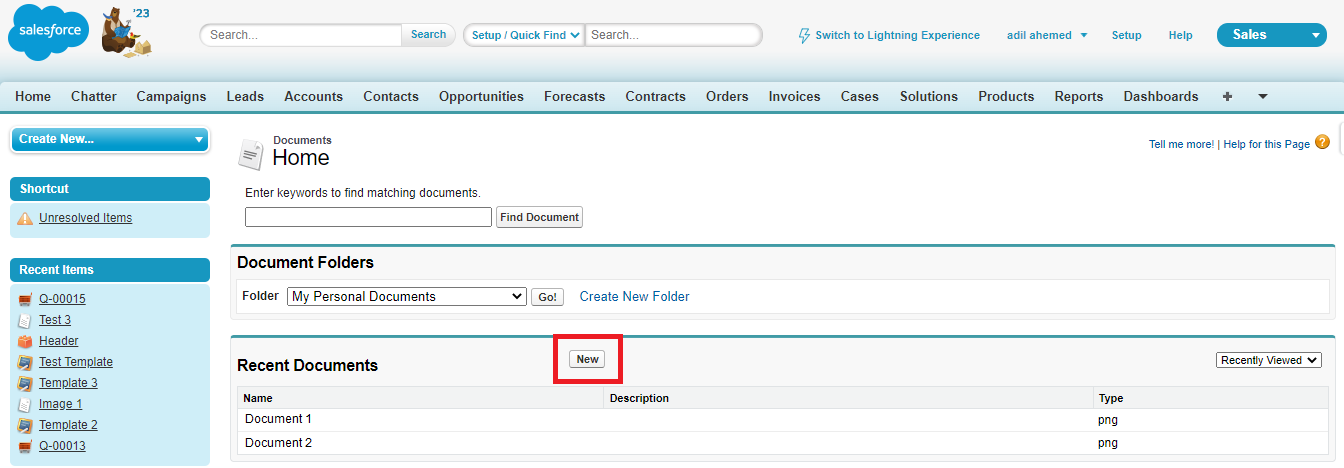Screen dimensions: 1344x468
Task: Click the template icon next to Test Template
Action: click(25, 362)
